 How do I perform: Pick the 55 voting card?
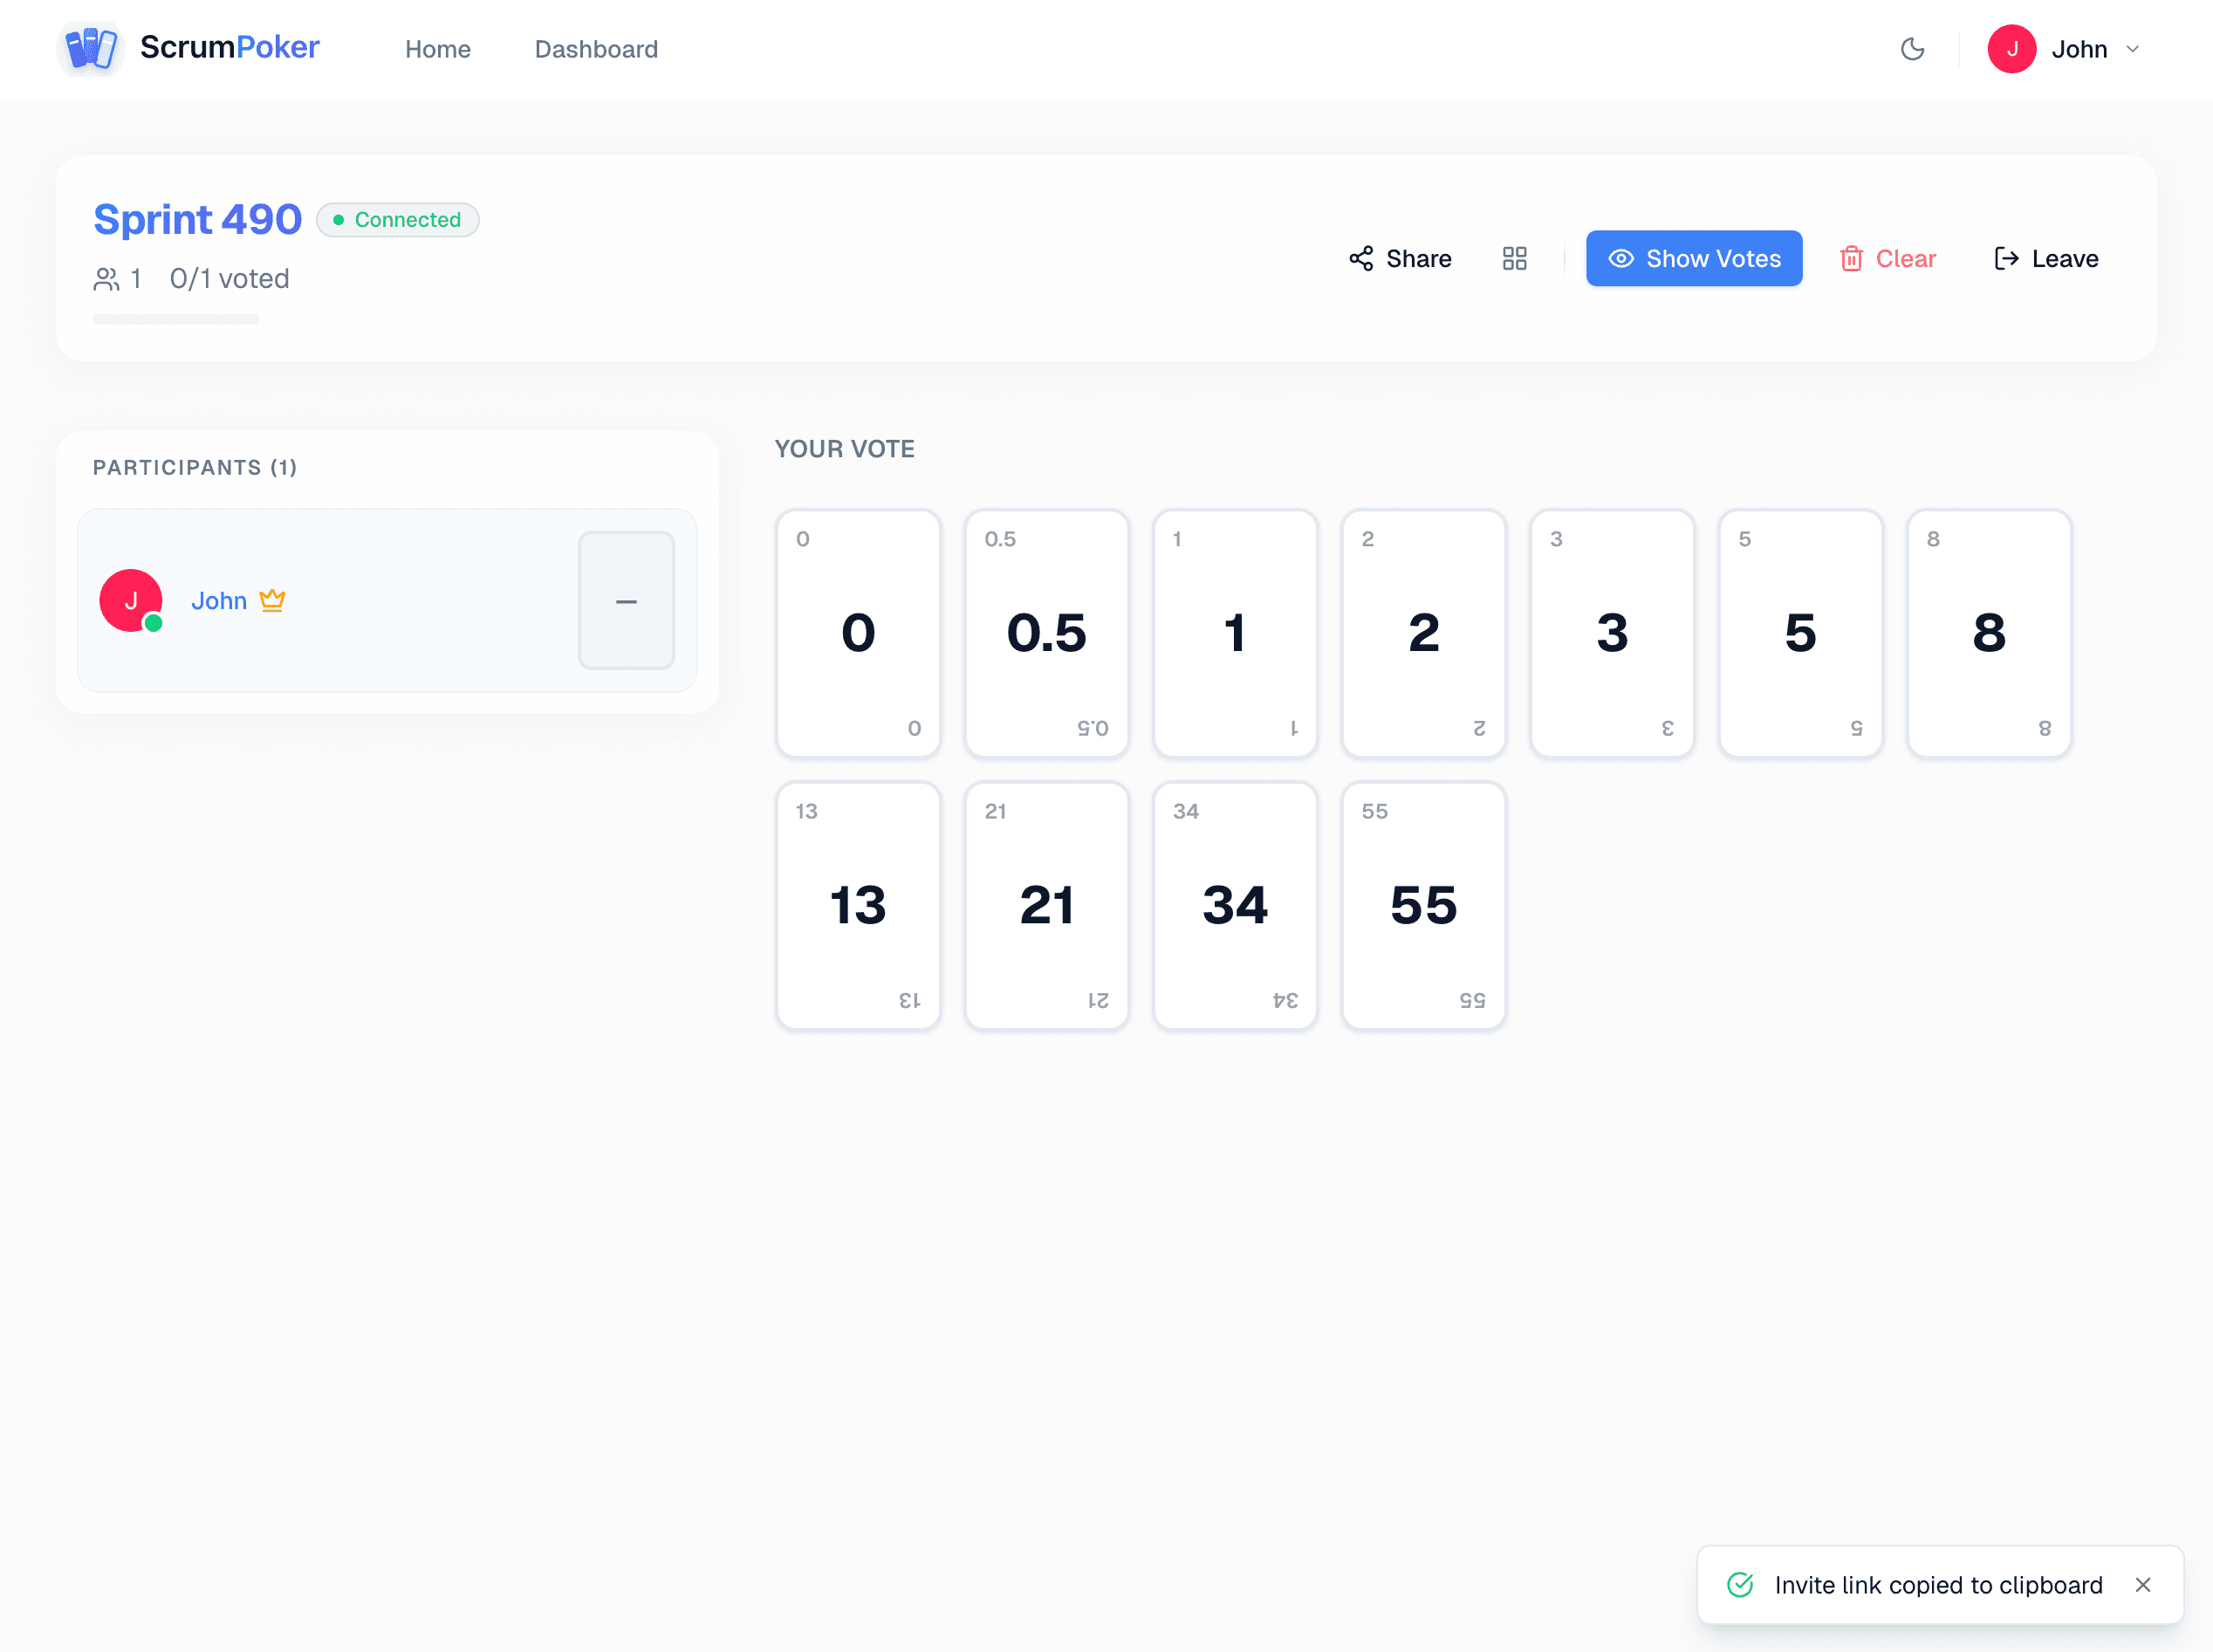[1423, 905]
